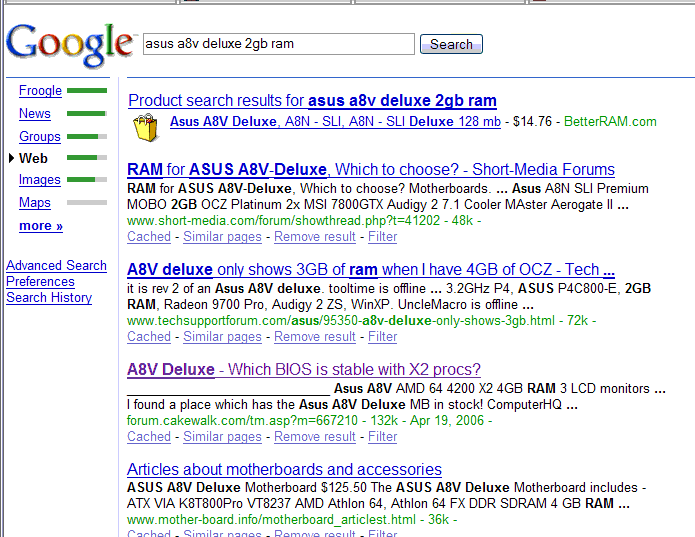695x537 pixels.
Task: Open Similar pages for techsupportforum result
Action: point(223,337)
